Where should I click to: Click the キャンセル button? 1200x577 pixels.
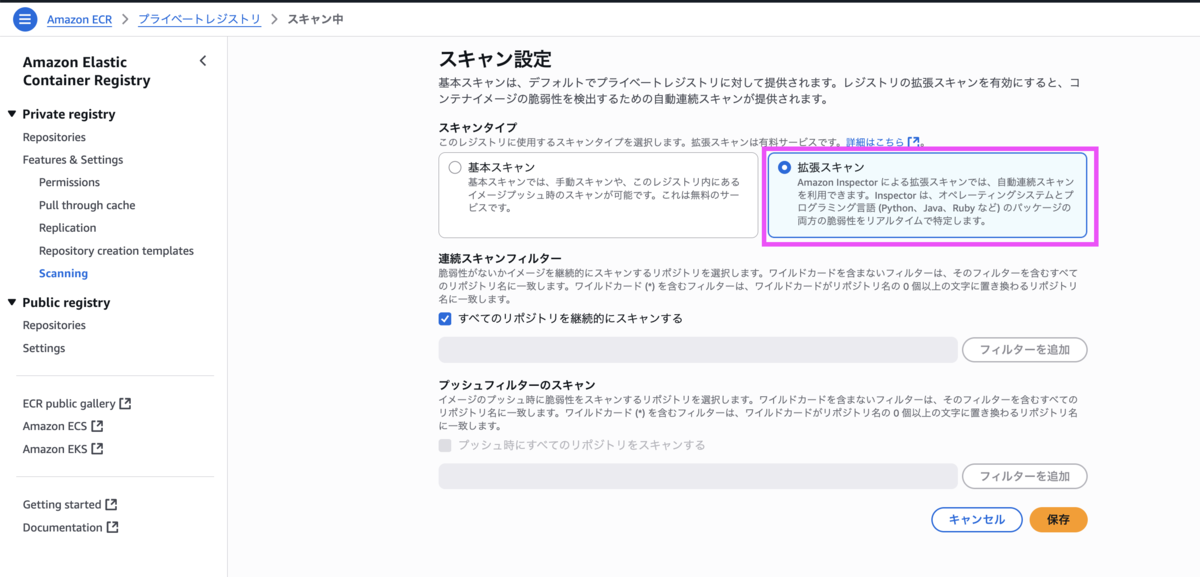977,520
